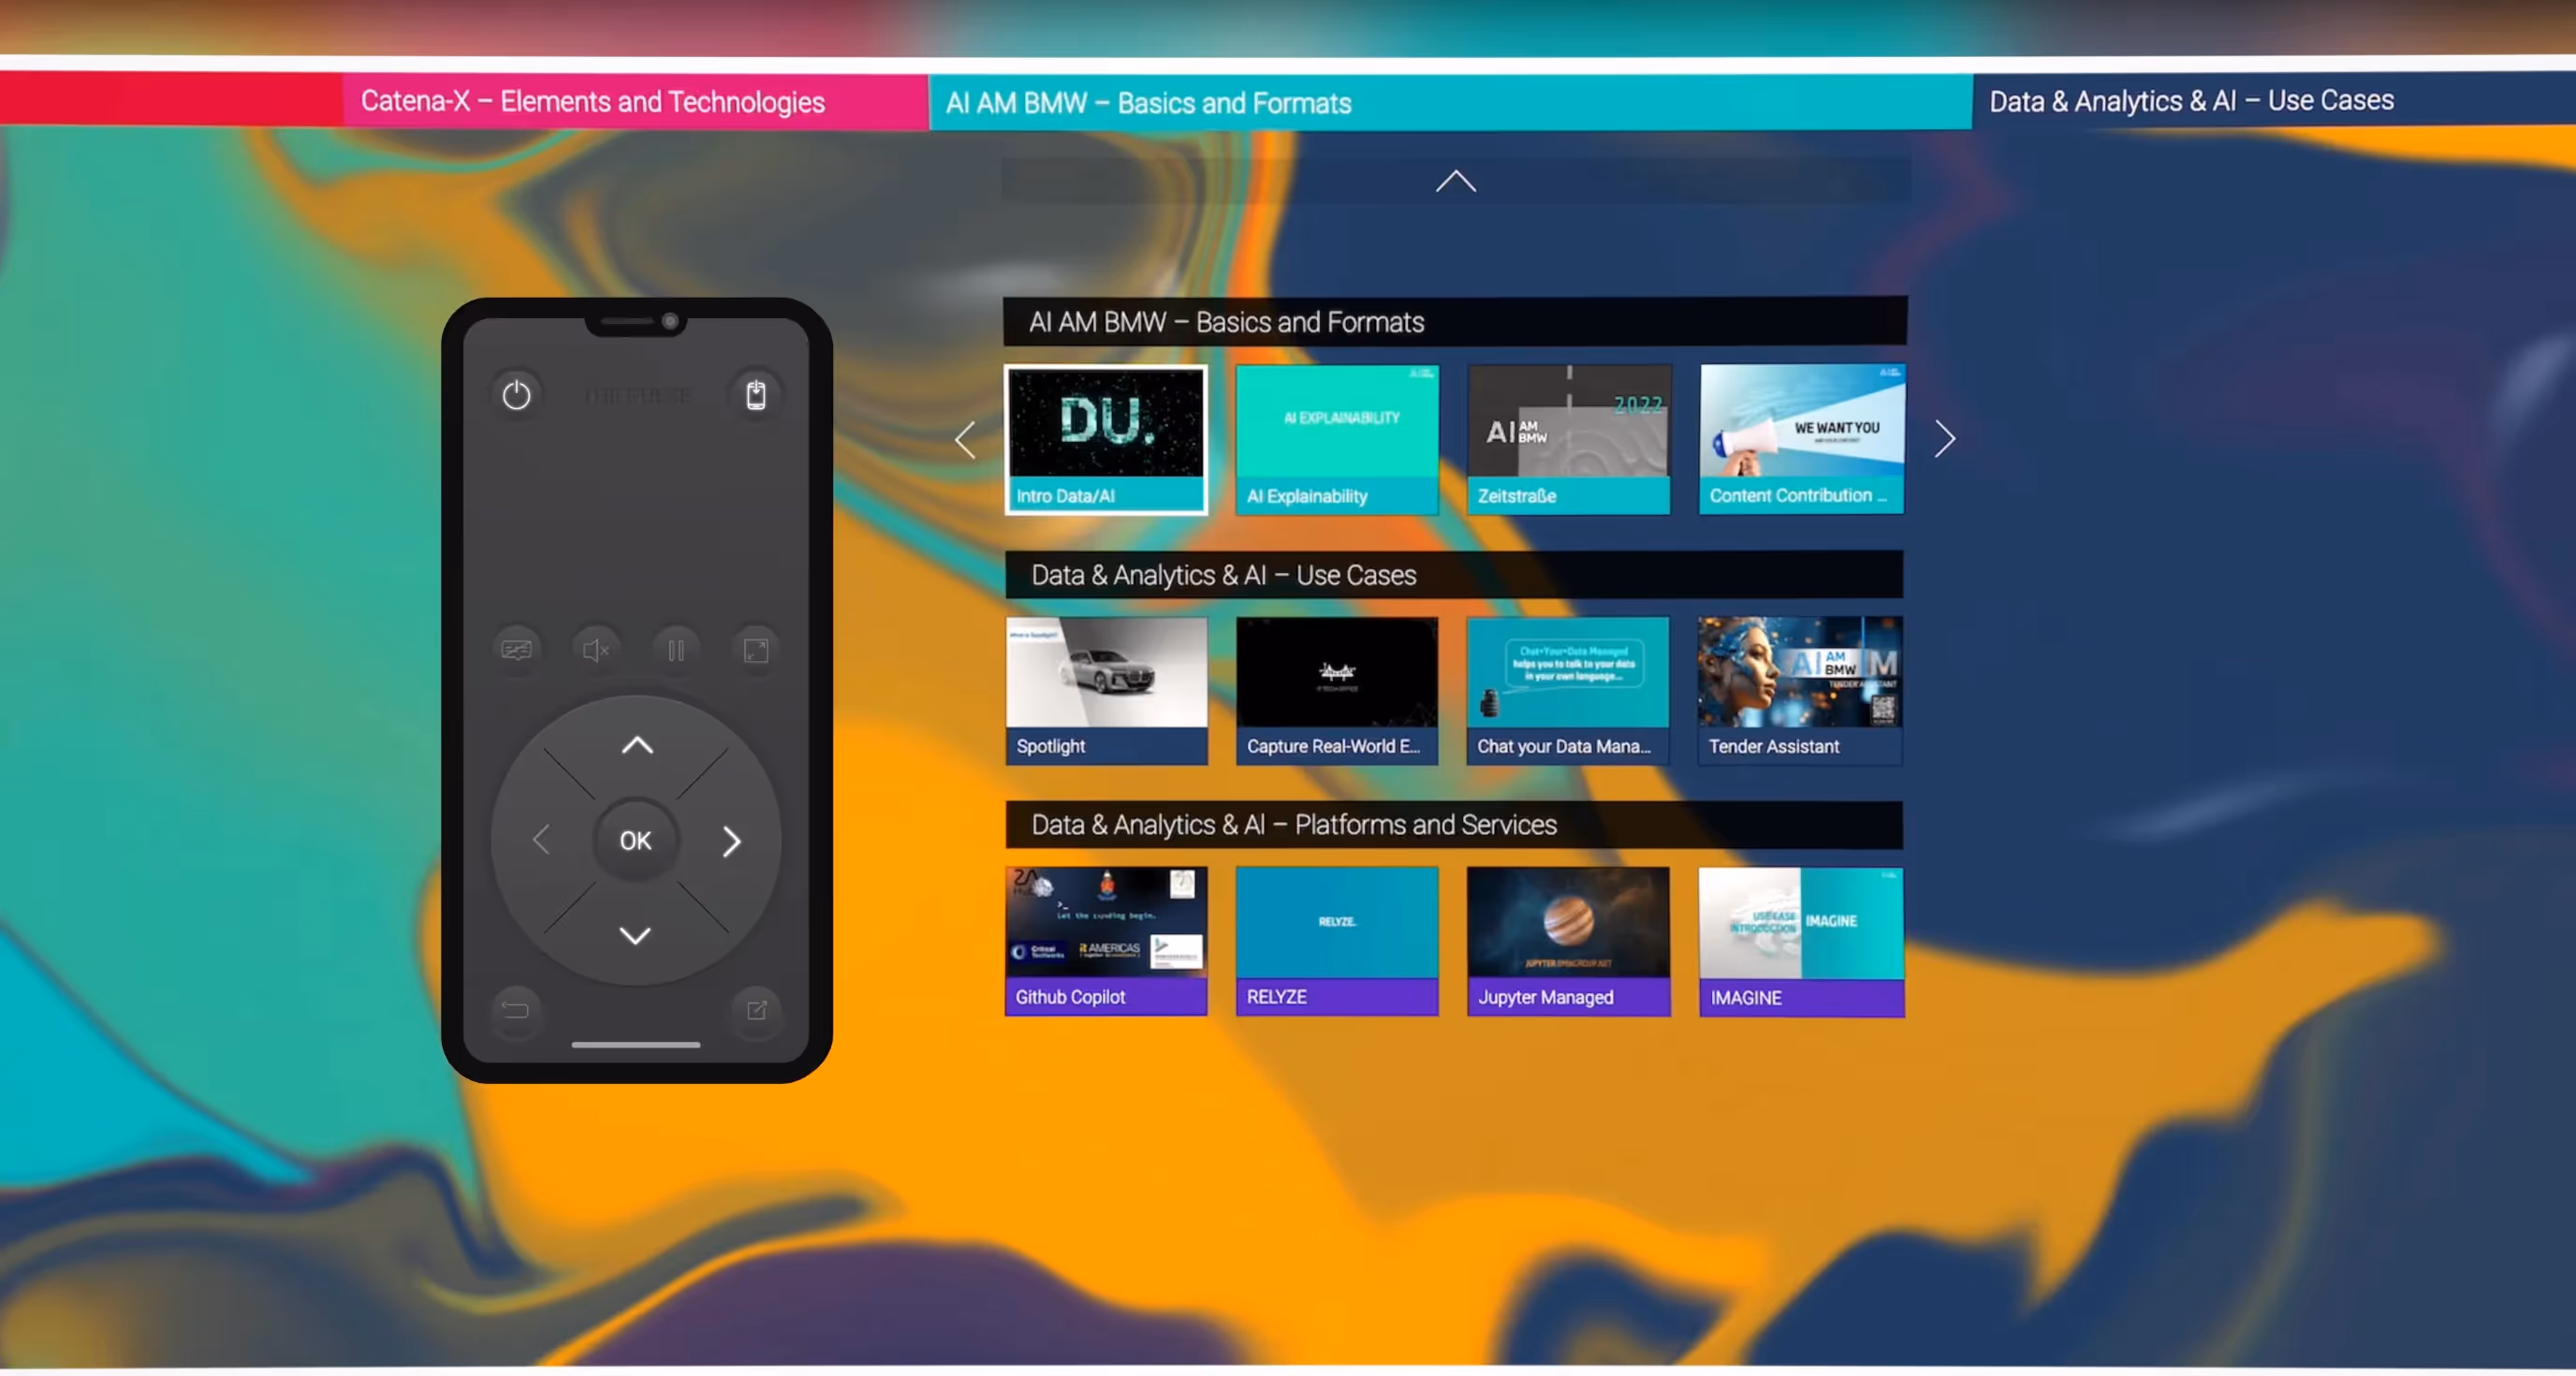Open the RELYZE thumbnail
2576x1376 pixels.
[1337, 941]
